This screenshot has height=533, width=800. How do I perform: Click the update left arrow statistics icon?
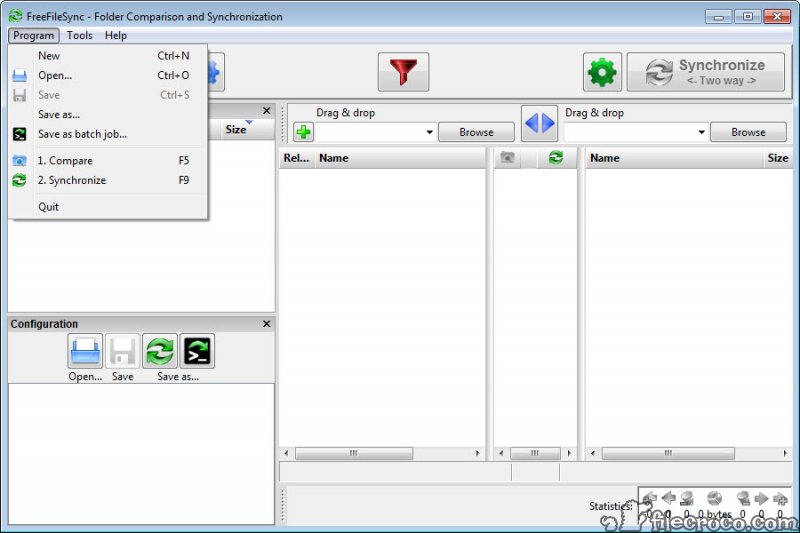pyautogui.click(x=668, y=498)
